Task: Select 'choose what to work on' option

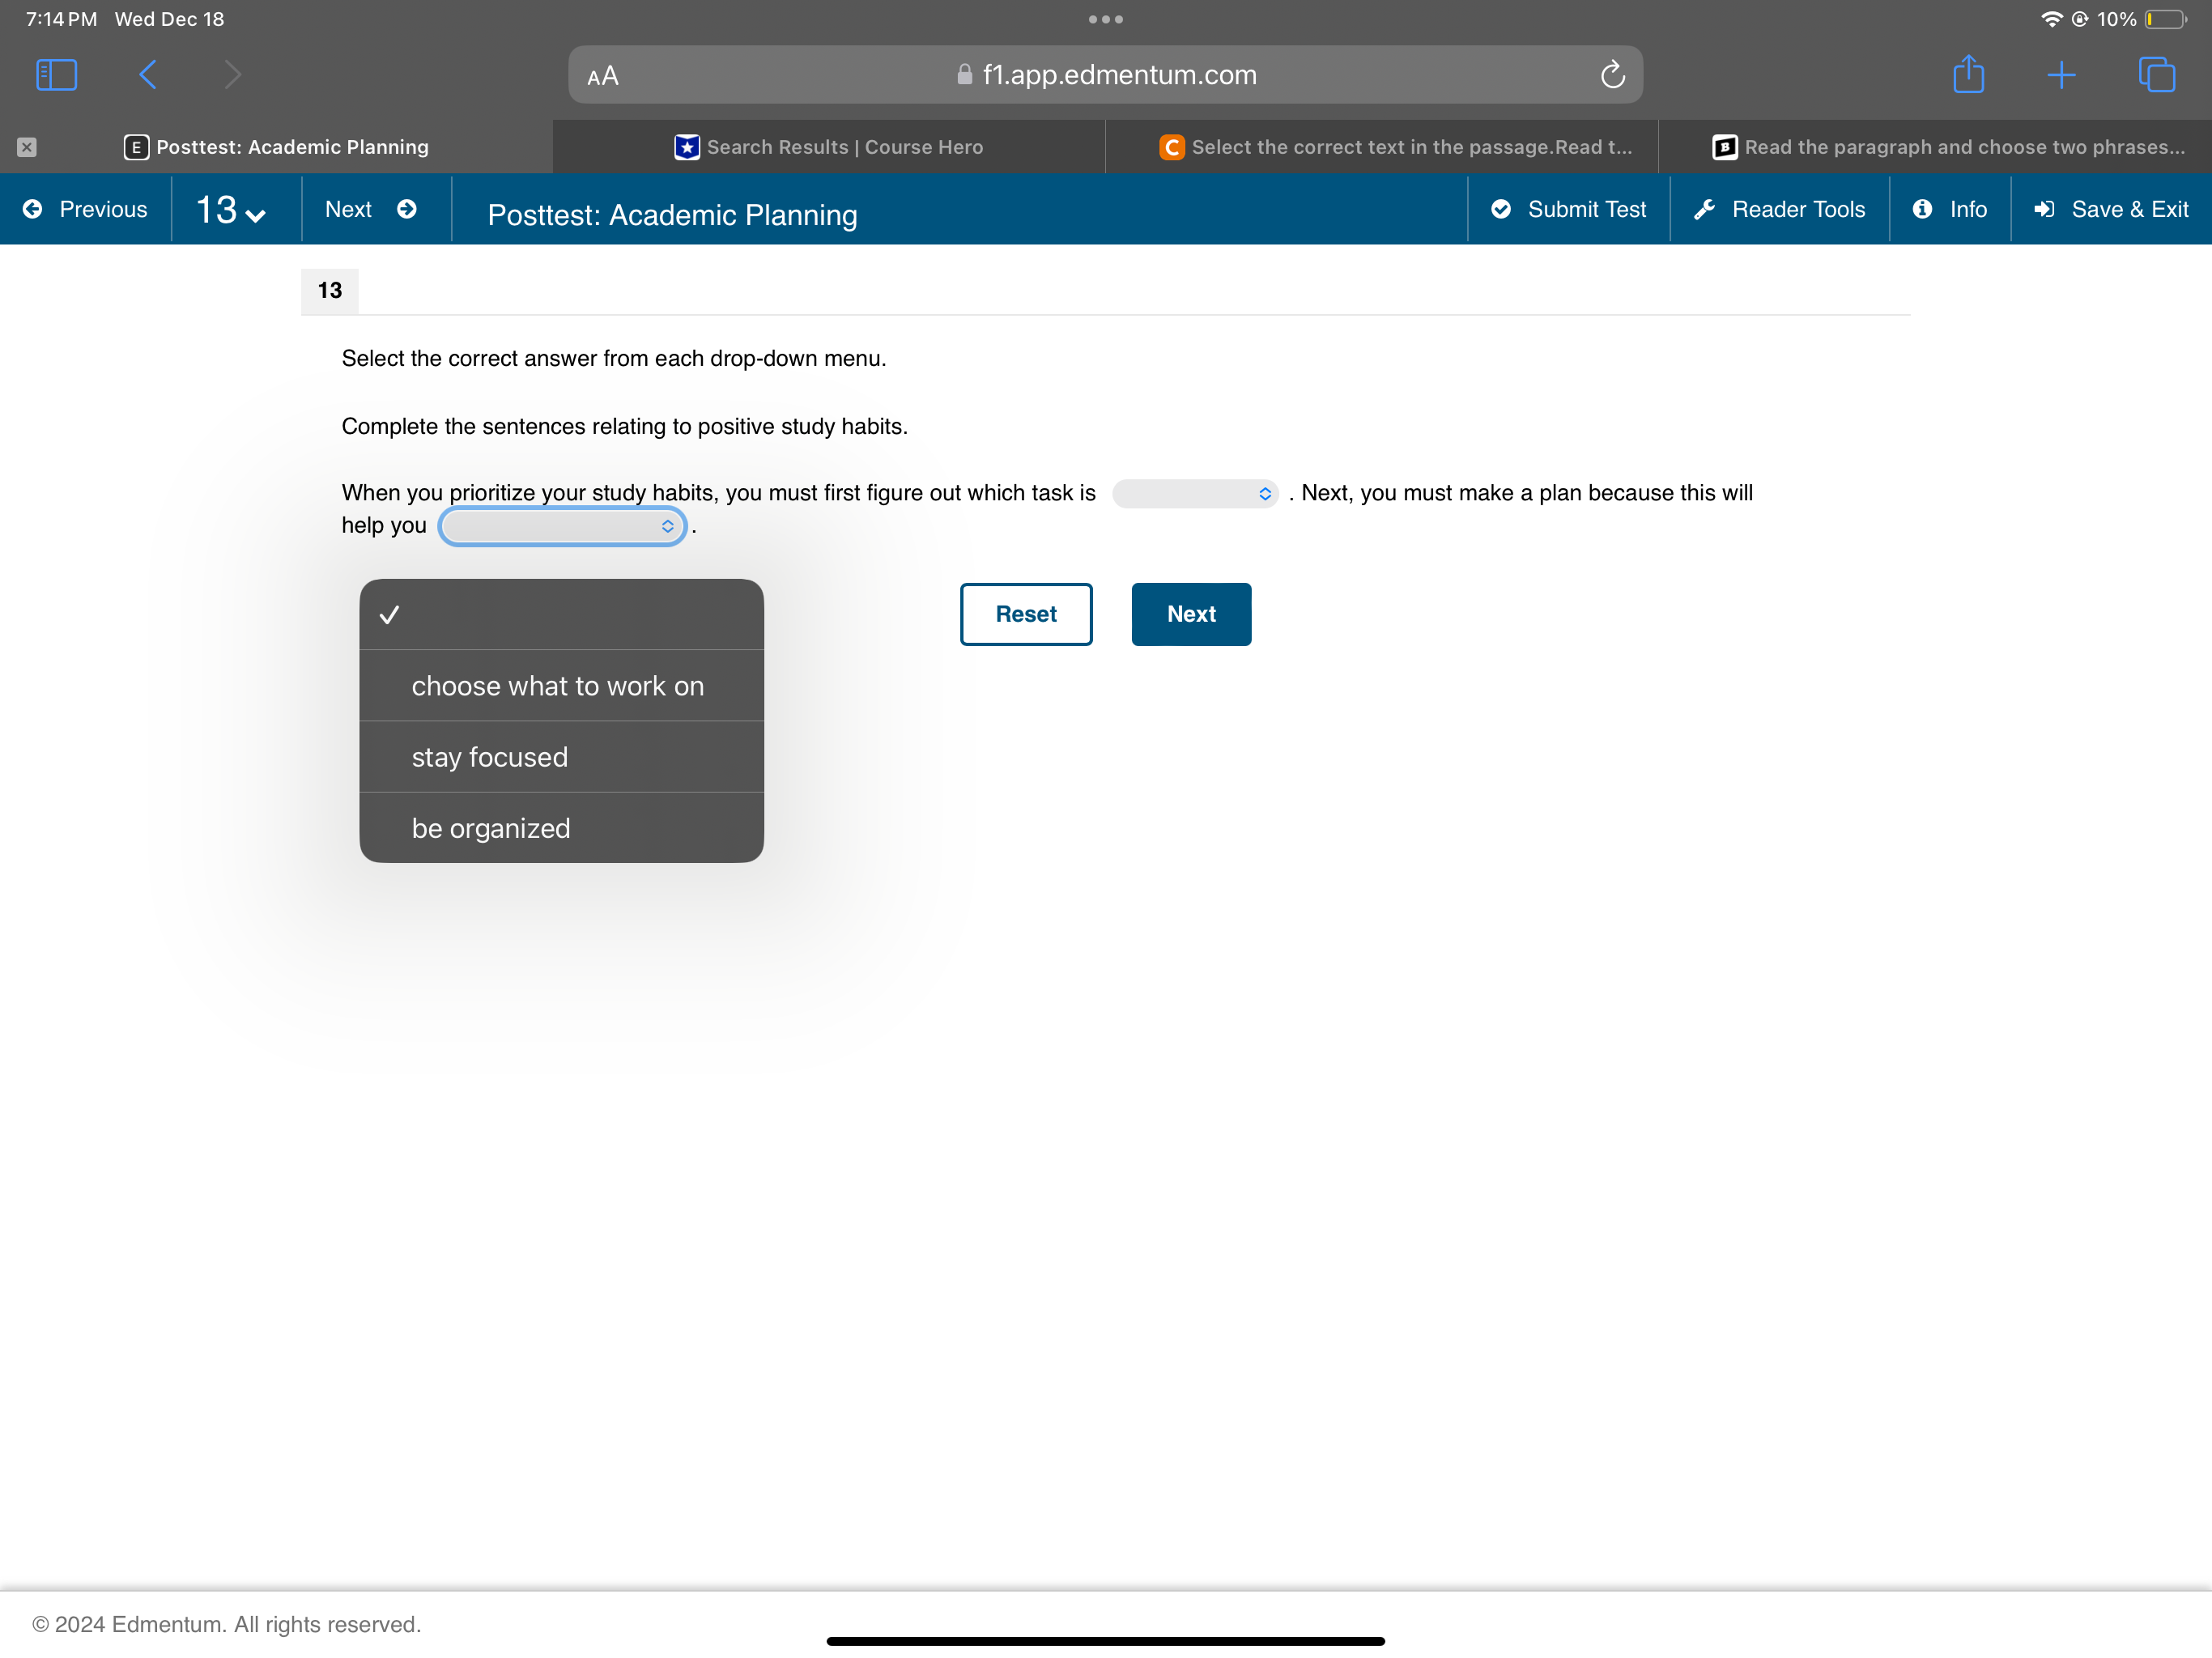Action: (x=558, y=686)
